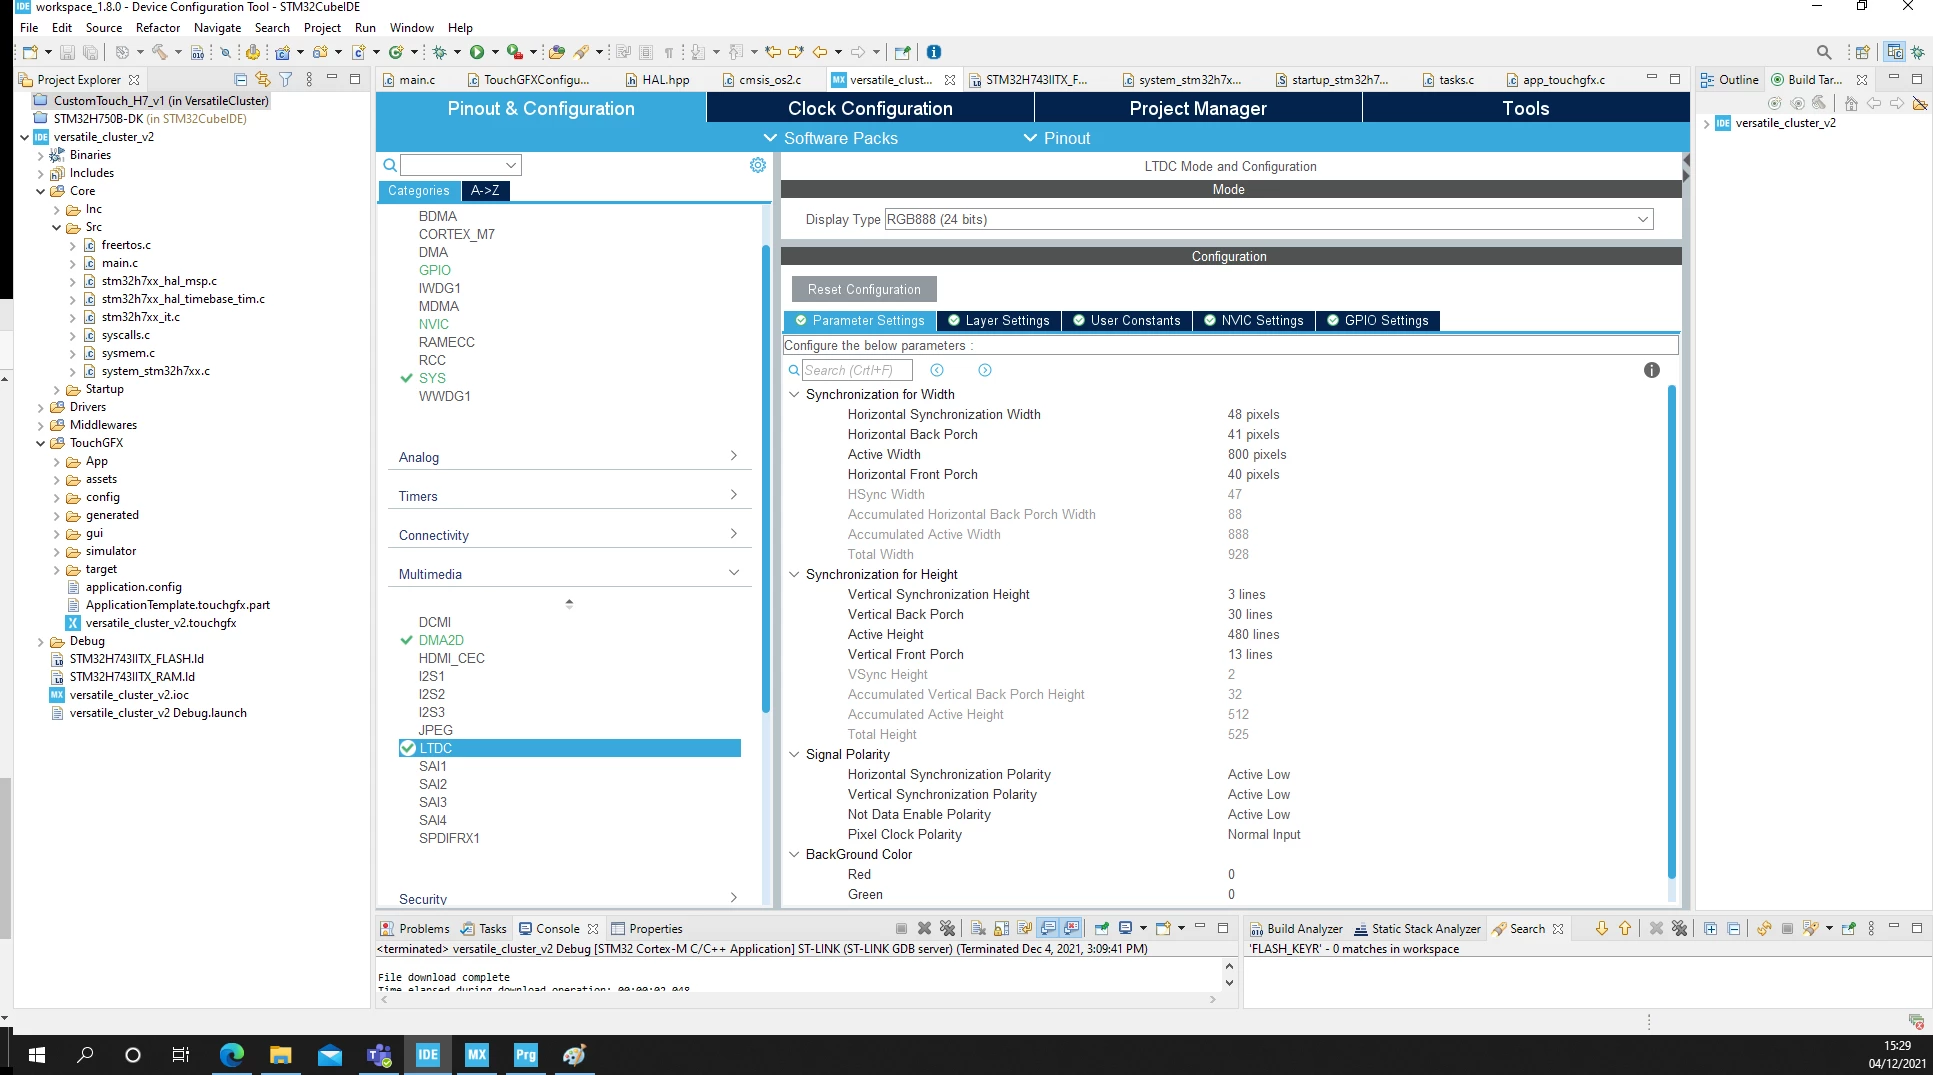The height and width of the screenshot is (1075, 1933).
Task: Click the info icon in Parameter Settings
Action: click(x=1652, y=370)
